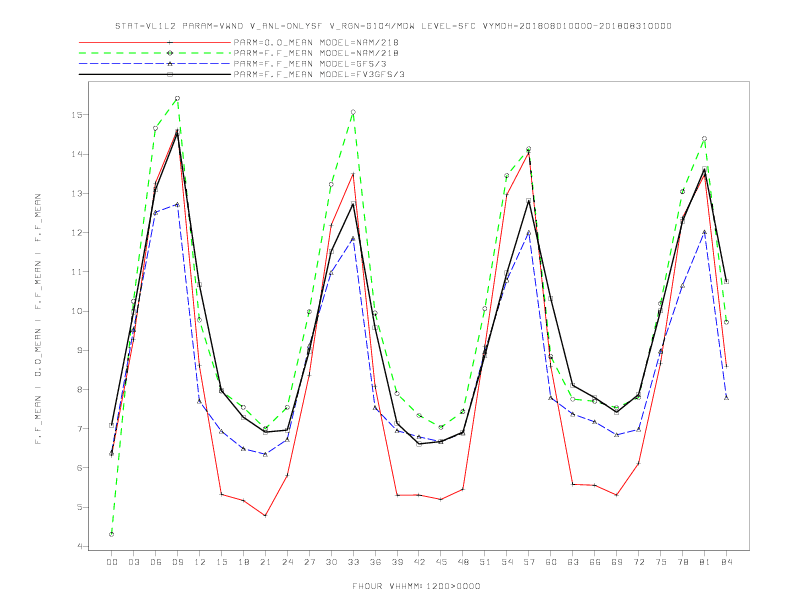Click x-axis tick label 57

point(529,562)
